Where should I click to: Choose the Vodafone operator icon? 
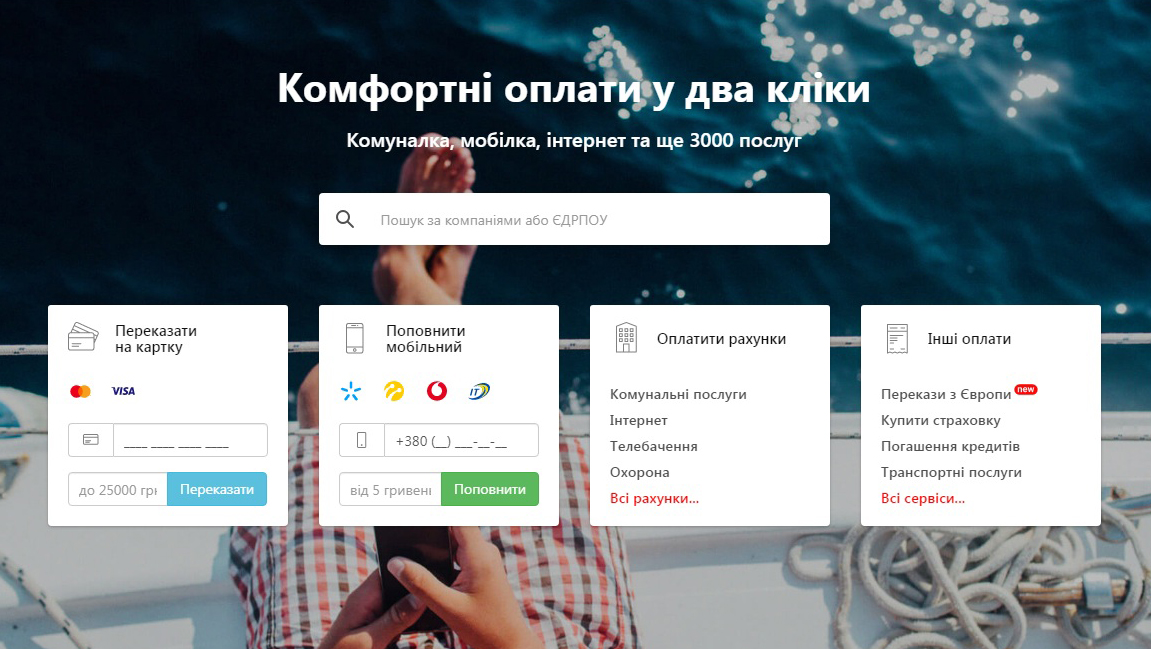pyautogui.click(x=437, y=391)
